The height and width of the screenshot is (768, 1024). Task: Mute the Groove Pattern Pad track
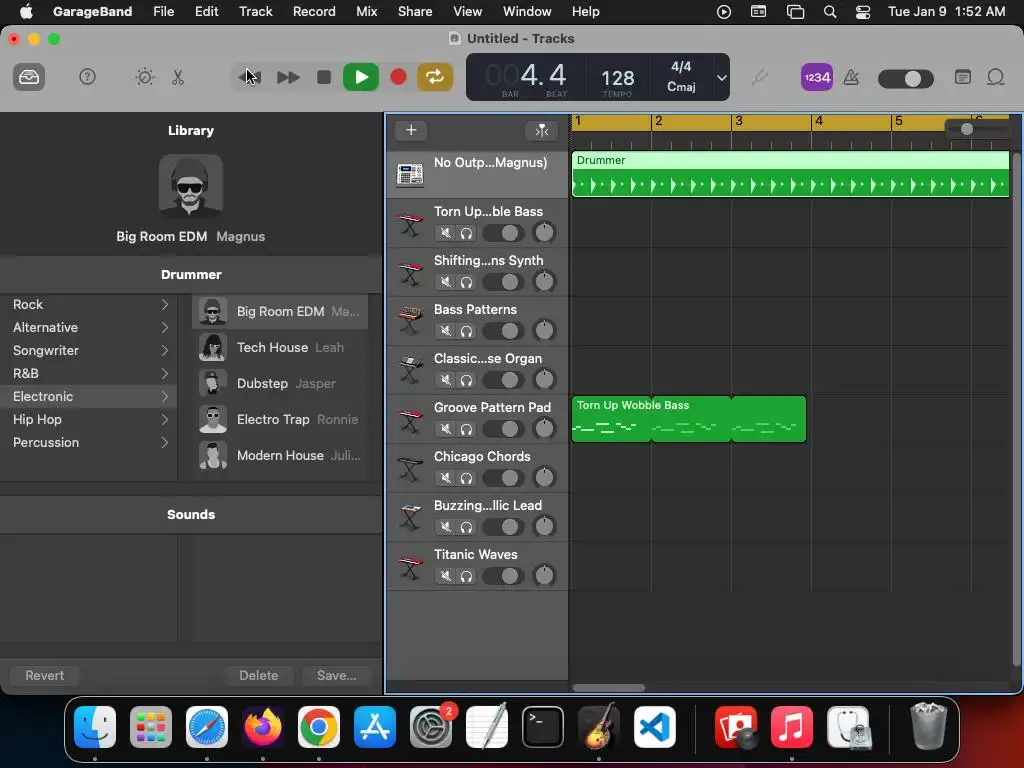click(445, 428)
